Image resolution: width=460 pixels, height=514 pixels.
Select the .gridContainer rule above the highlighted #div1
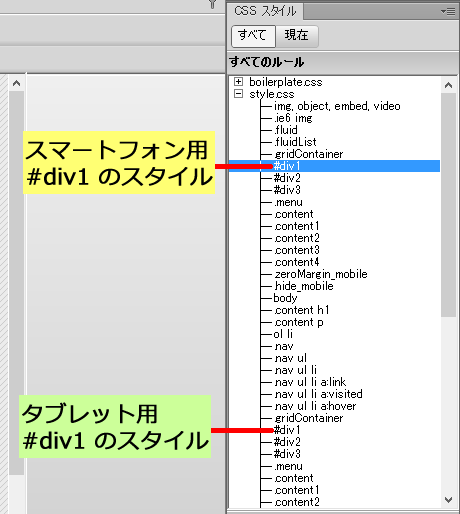point(309,154)
